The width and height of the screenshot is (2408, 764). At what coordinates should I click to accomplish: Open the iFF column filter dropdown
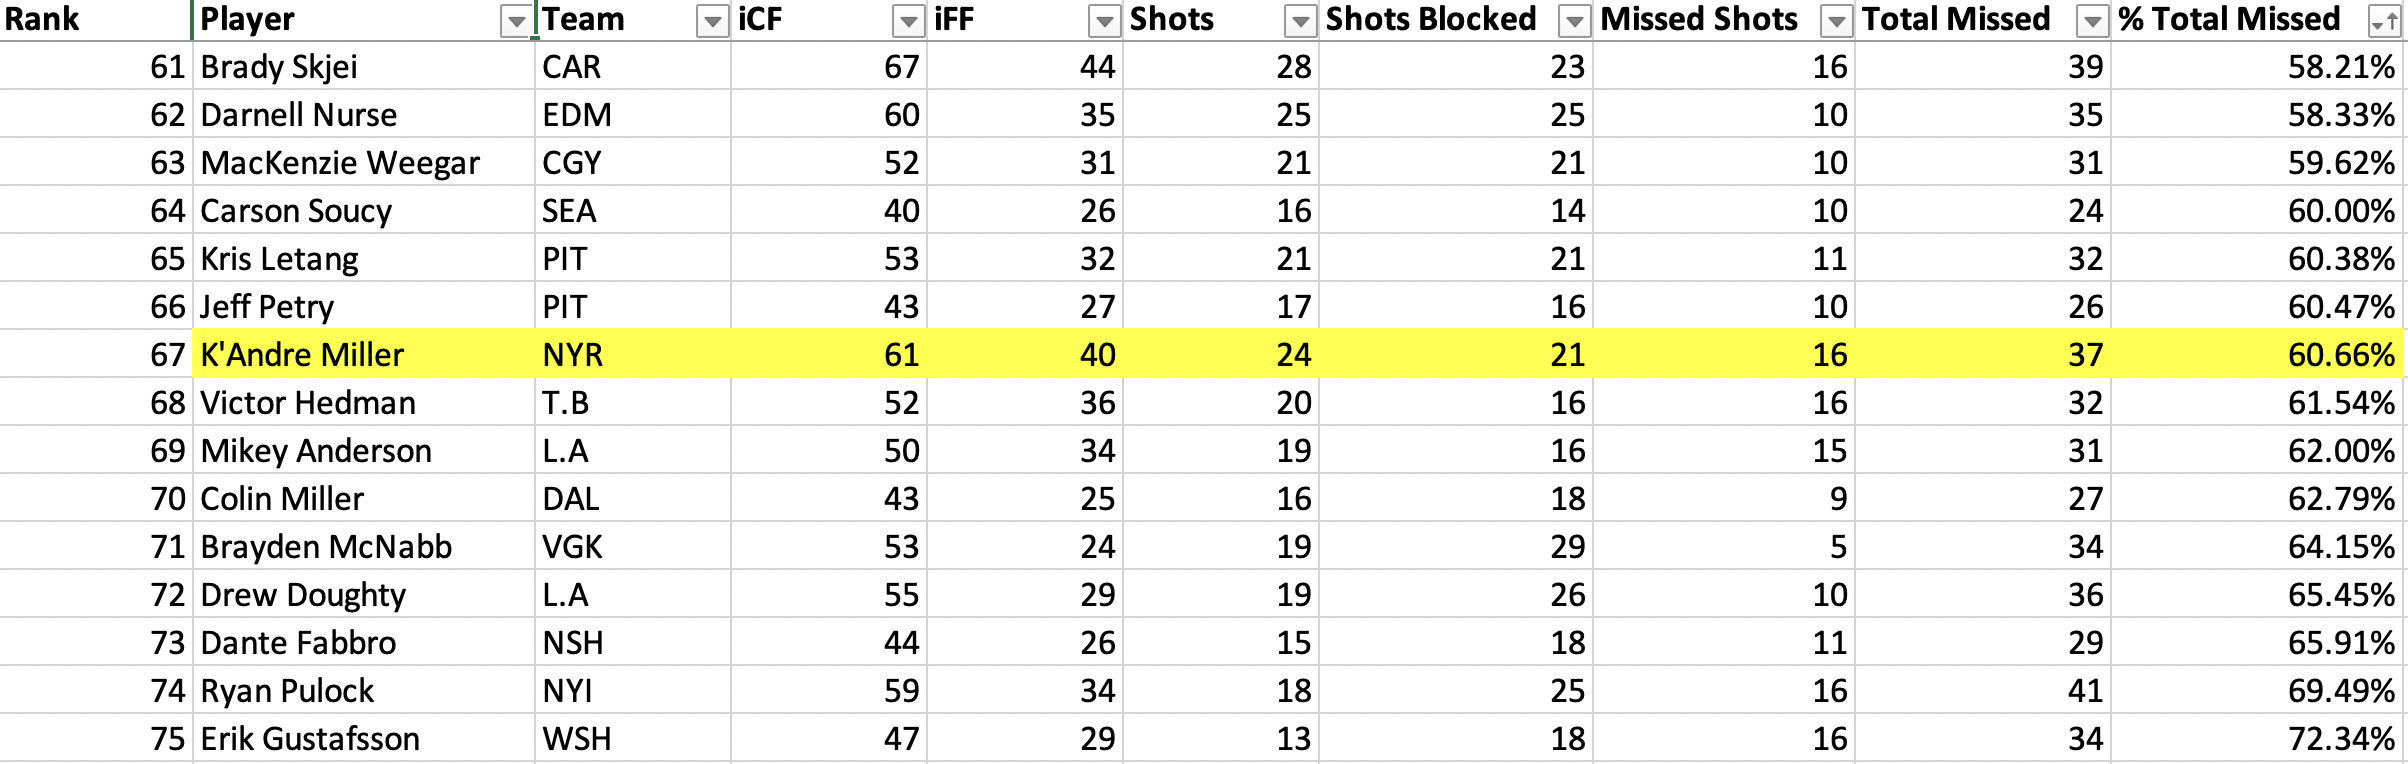[1104, 21]
